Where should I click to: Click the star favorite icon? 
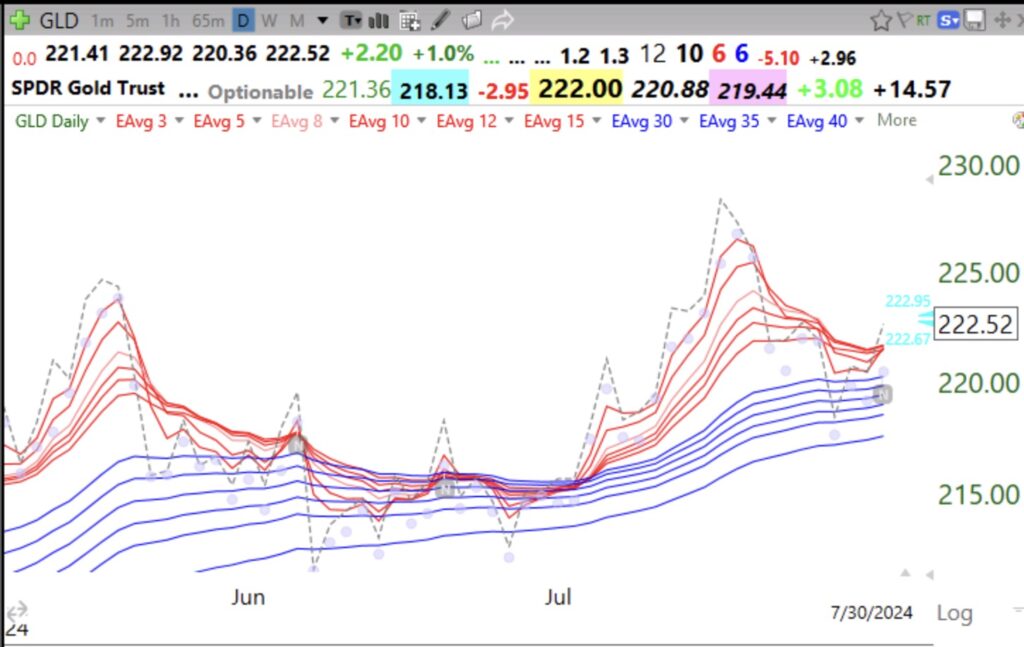click(881, 19)
